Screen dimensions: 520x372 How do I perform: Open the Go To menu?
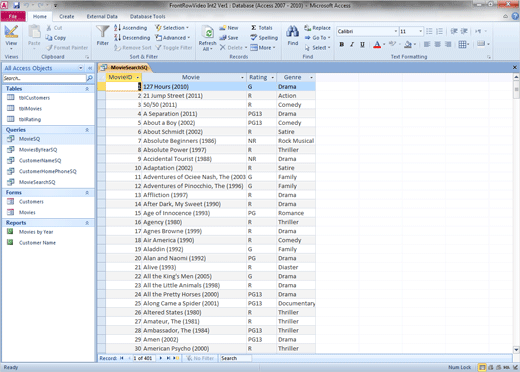(x=317, y=38)
